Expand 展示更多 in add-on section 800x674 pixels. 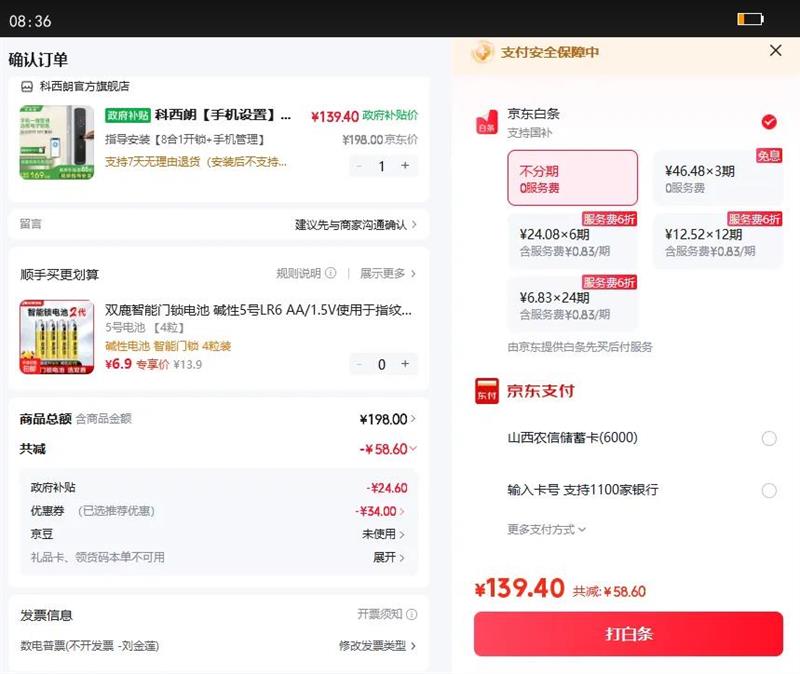[x=388, y=274]
